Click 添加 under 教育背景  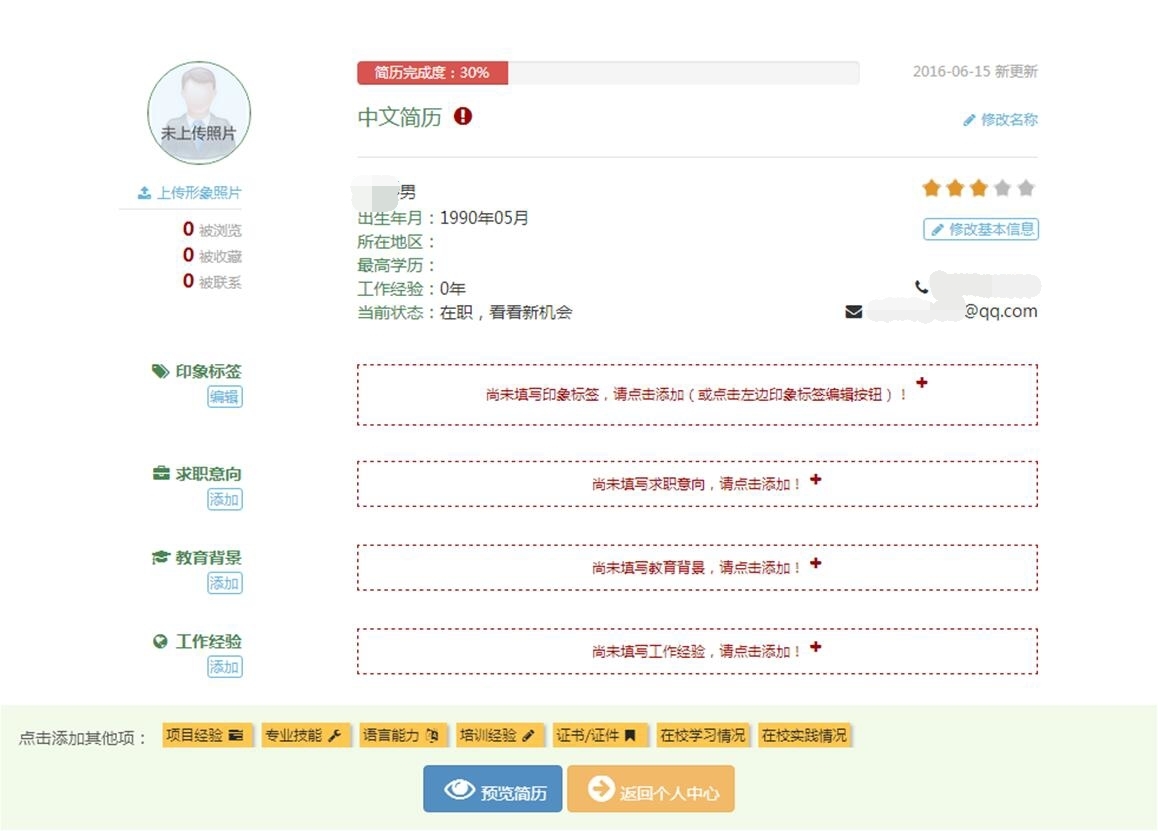(224, 583)
